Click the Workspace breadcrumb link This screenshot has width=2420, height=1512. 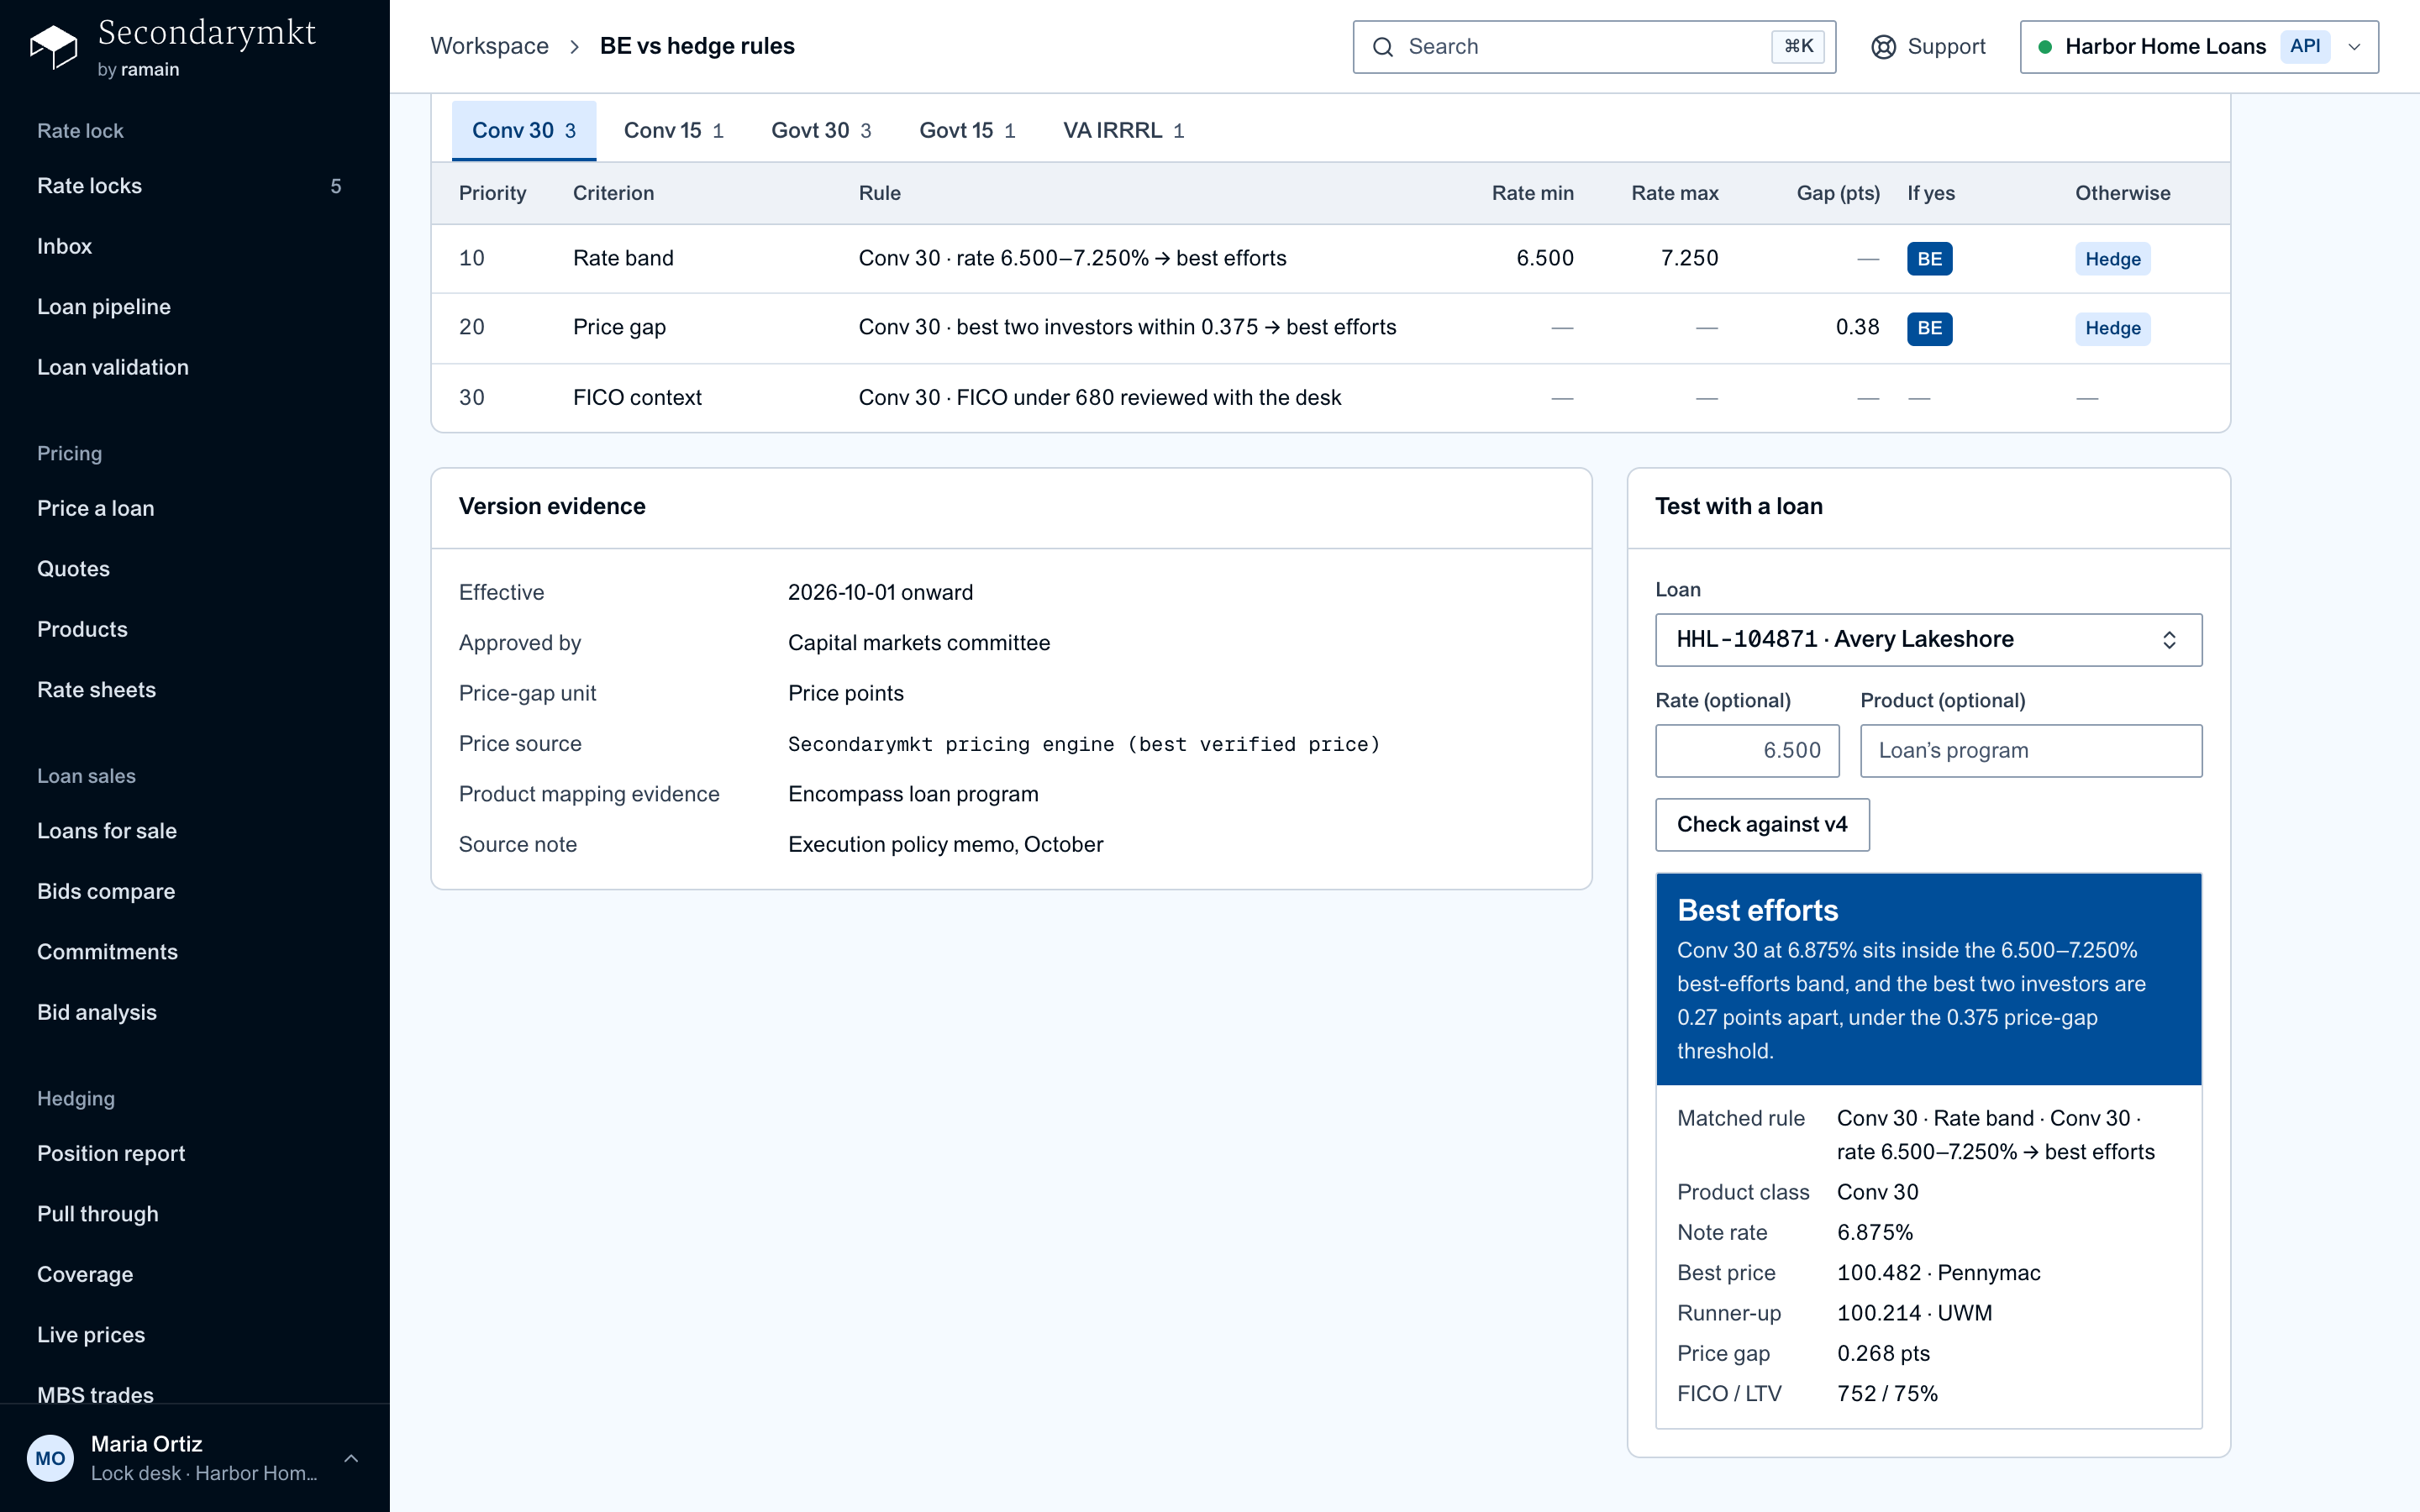coord(489,47)
